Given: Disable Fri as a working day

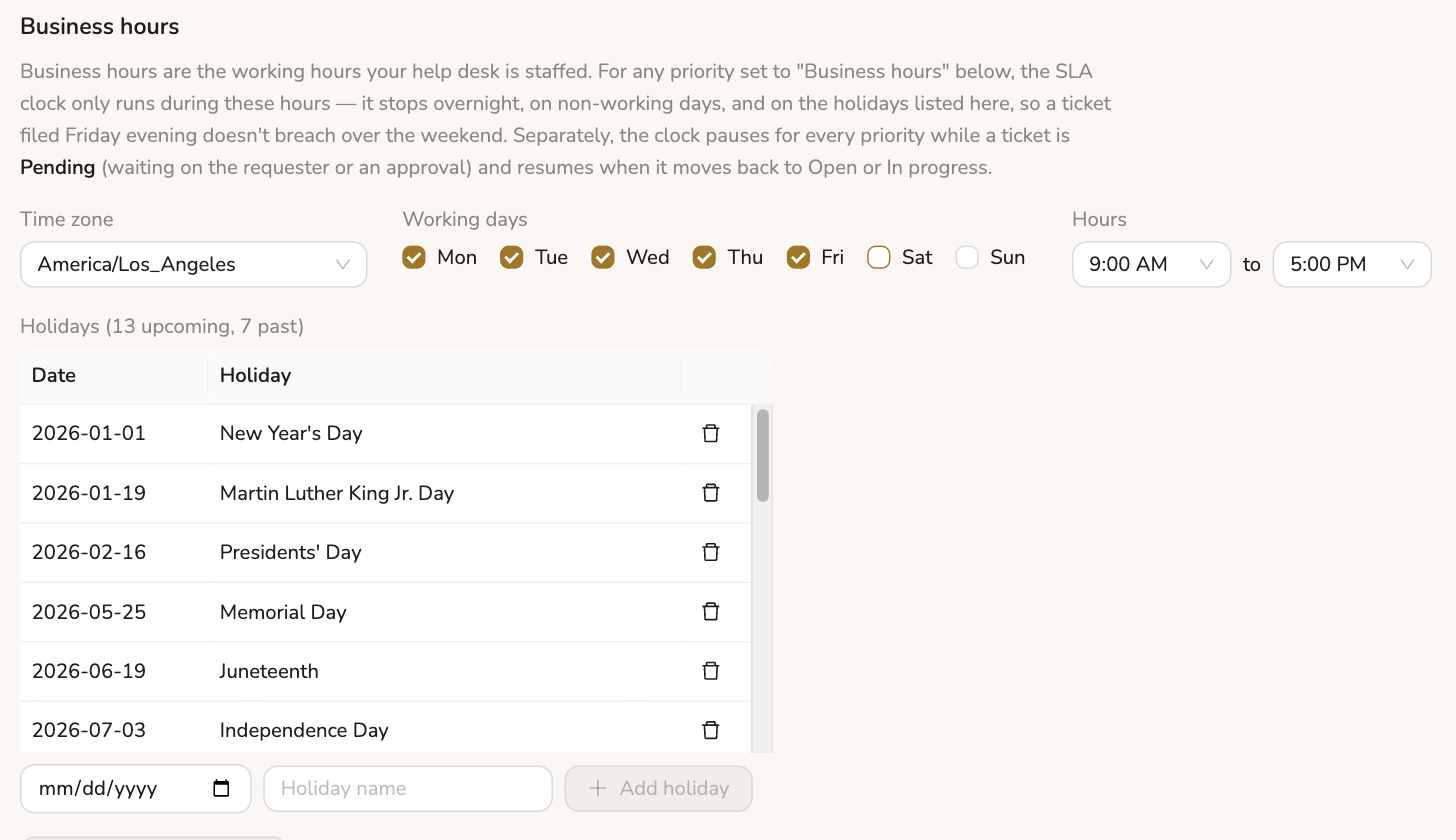Looking at the screenshot, I should (x=798, y=257).
